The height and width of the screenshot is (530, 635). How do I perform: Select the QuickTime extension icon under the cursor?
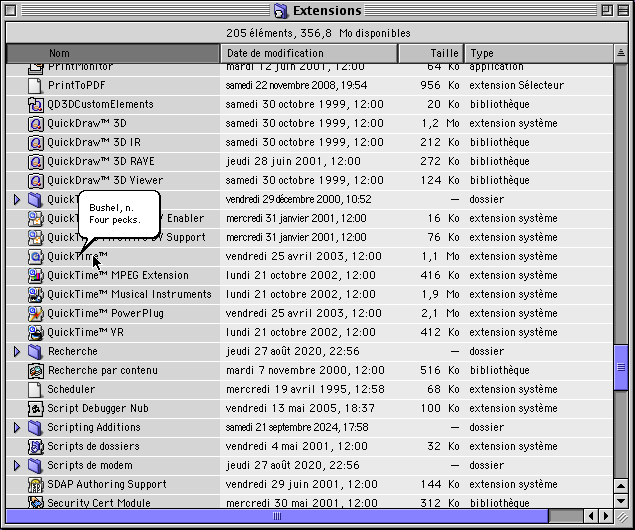35,256
